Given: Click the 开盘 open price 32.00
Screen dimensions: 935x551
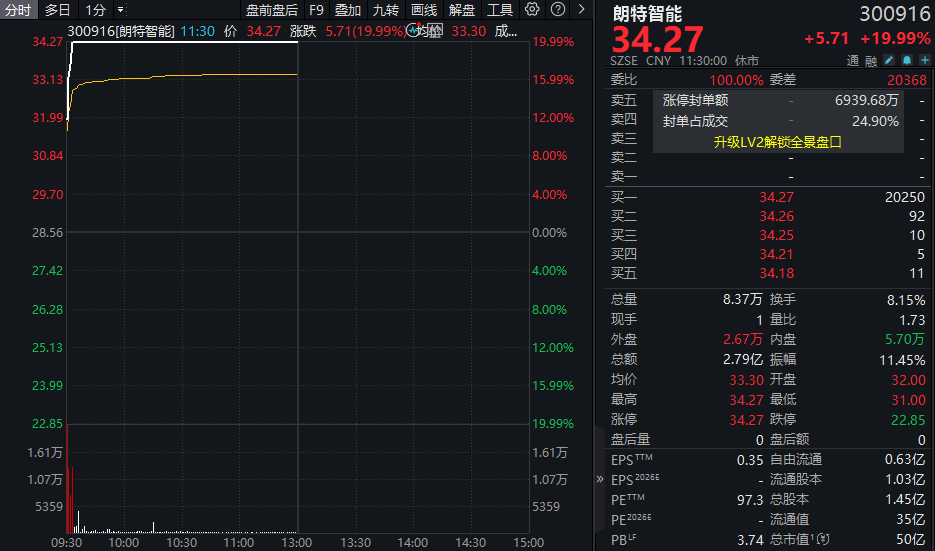Looking at the screenshot, I should pyautogui.click(x=908, y=380).
